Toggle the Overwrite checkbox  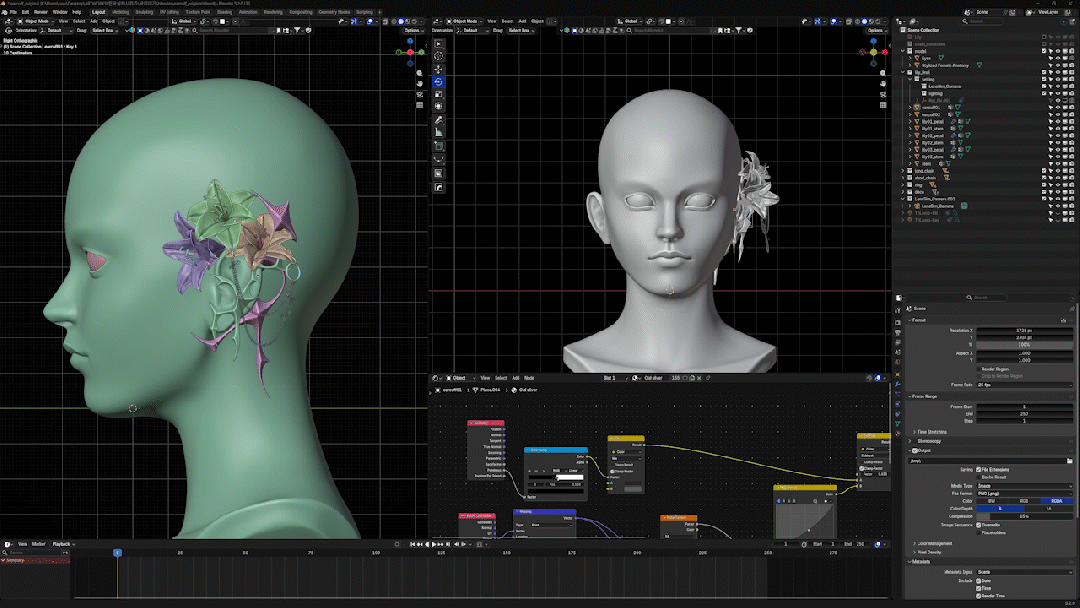pyautogui.click(x=979, y=525)
